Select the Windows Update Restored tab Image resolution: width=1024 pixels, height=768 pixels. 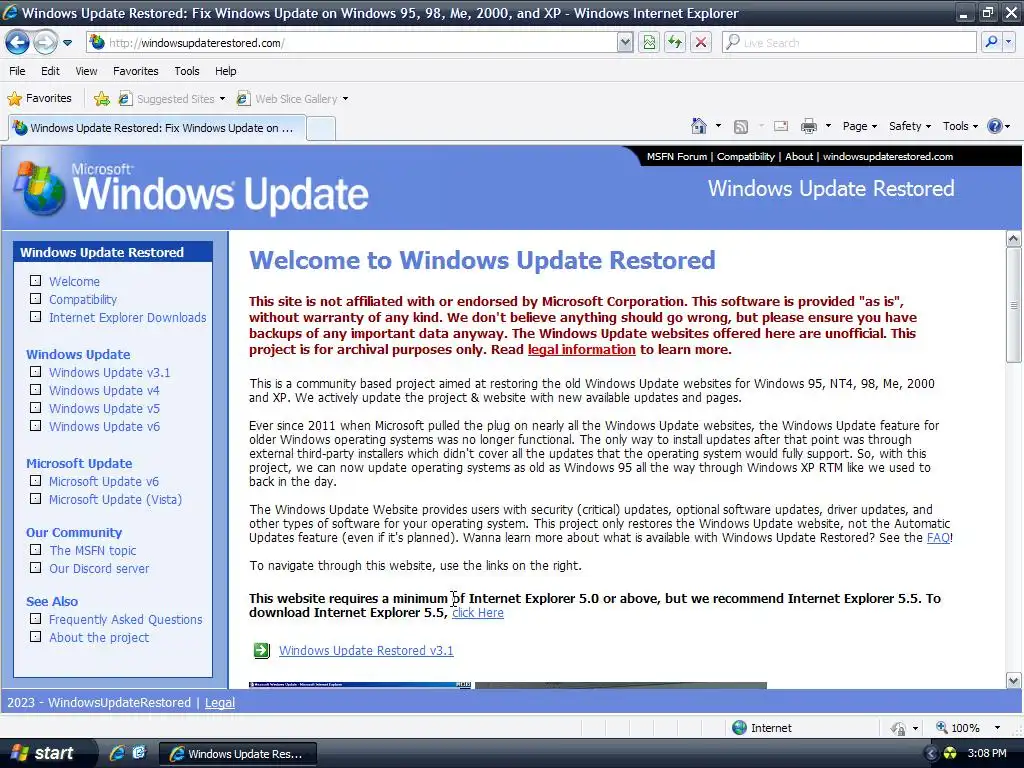point(156,128)
